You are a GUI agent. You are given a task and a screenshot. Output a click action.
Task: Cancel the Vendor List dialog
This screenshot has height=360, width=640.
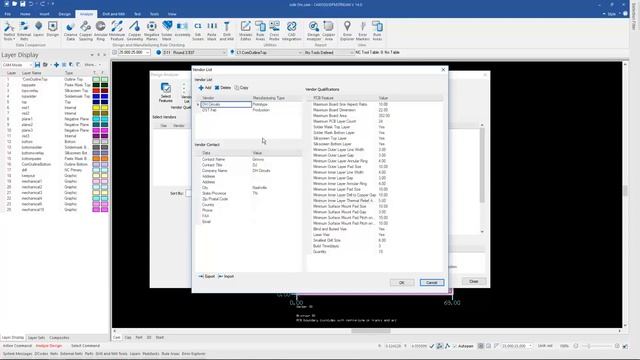pos(432,282)
